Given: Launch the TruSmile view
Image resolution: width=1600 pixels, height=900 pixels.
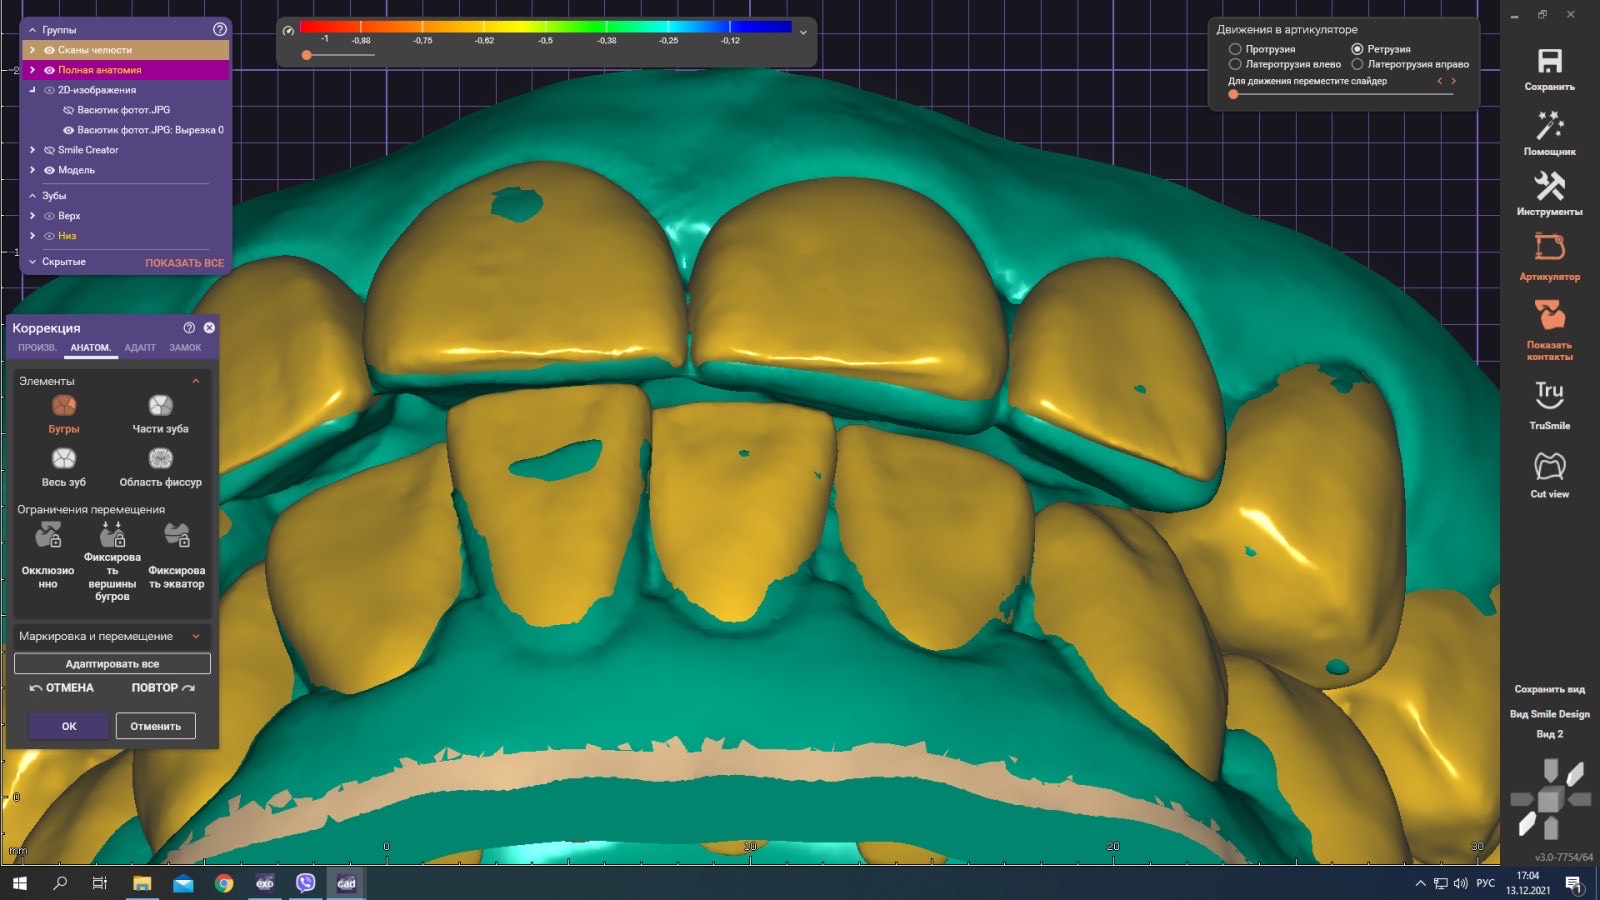Looking at the screenshot, I should (1549, 396).
